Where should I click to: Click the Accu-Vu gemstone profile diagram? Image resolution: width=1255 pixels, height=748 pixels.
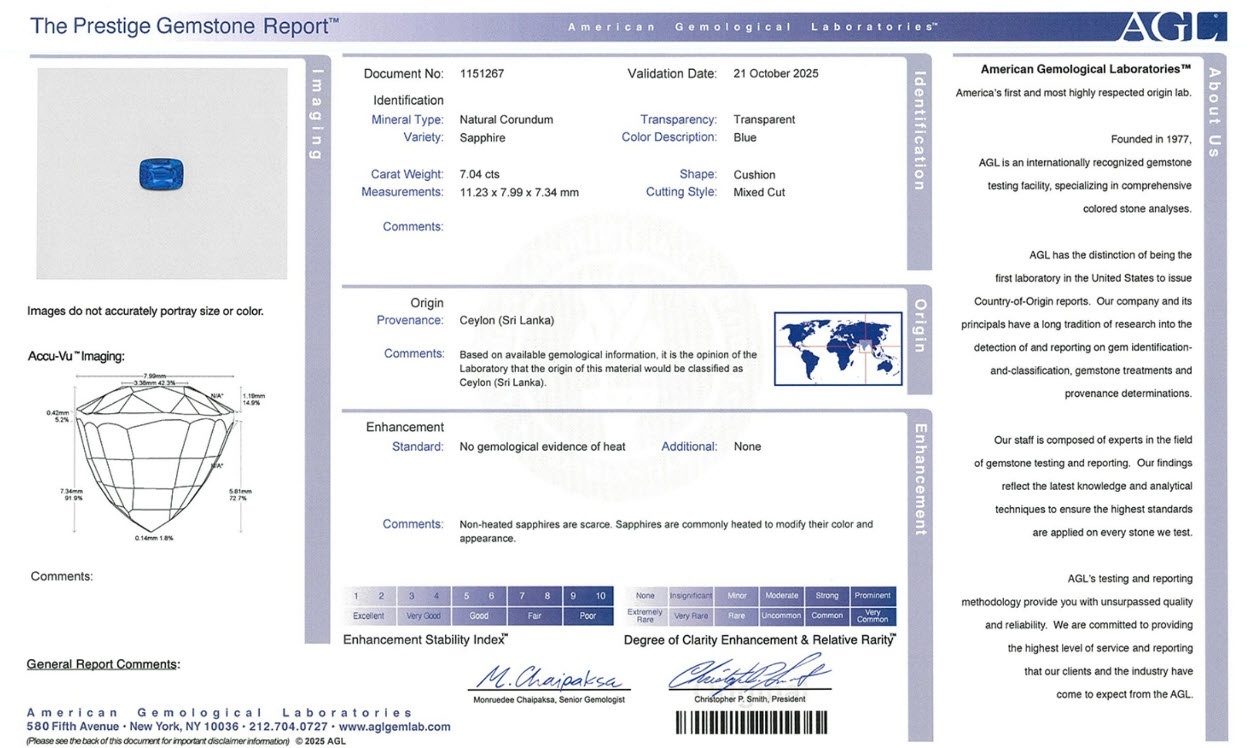coord(155,458)
